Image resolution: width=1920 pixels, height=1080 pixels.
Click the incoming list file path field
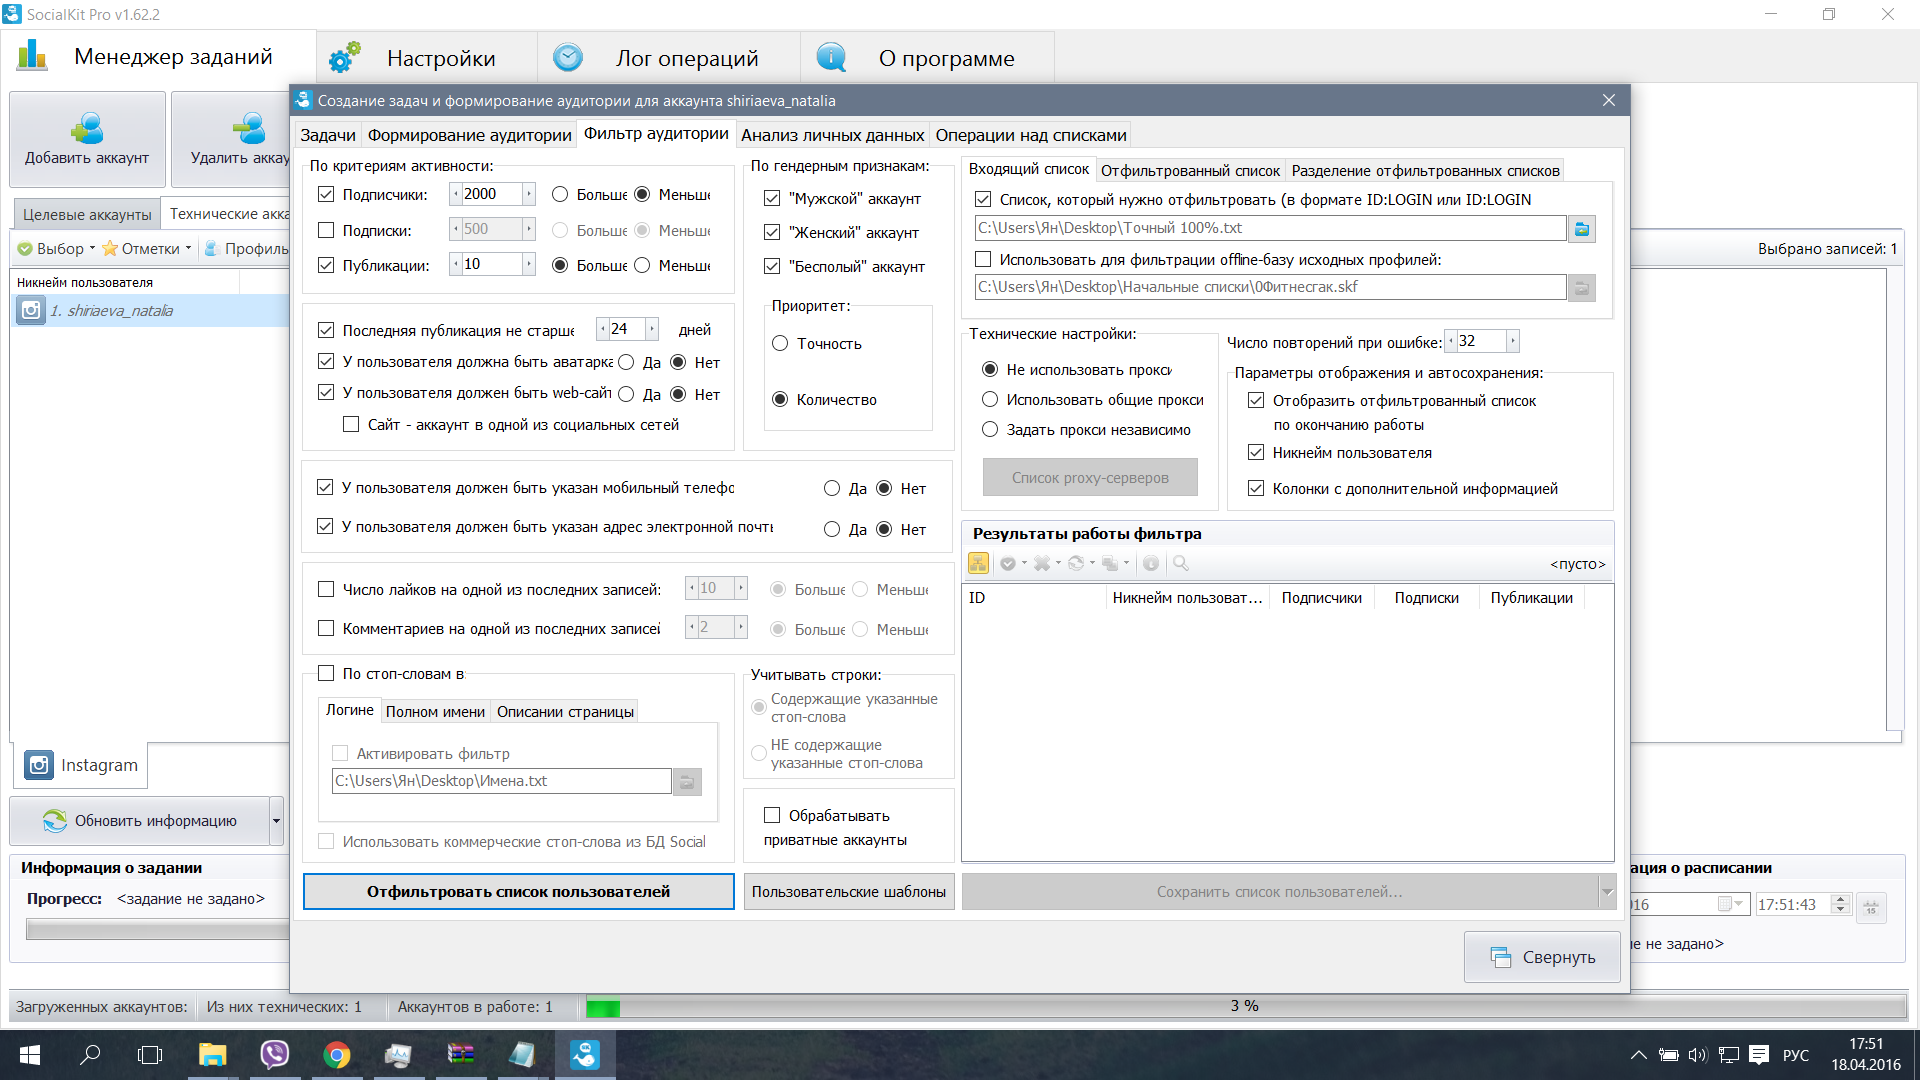tap(1270, 228)
